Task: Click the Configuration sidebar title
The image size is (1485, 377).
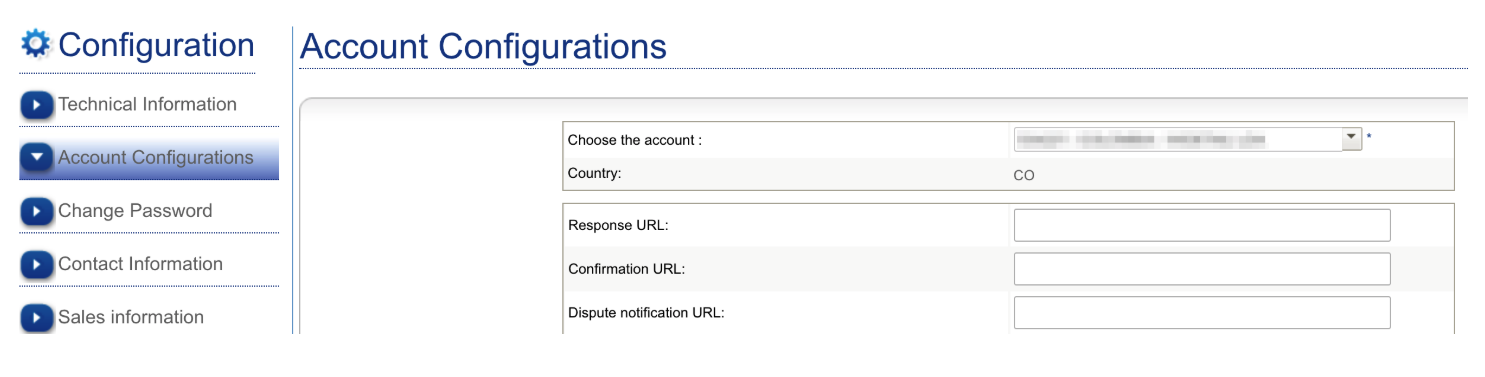Action: [157, 45]
